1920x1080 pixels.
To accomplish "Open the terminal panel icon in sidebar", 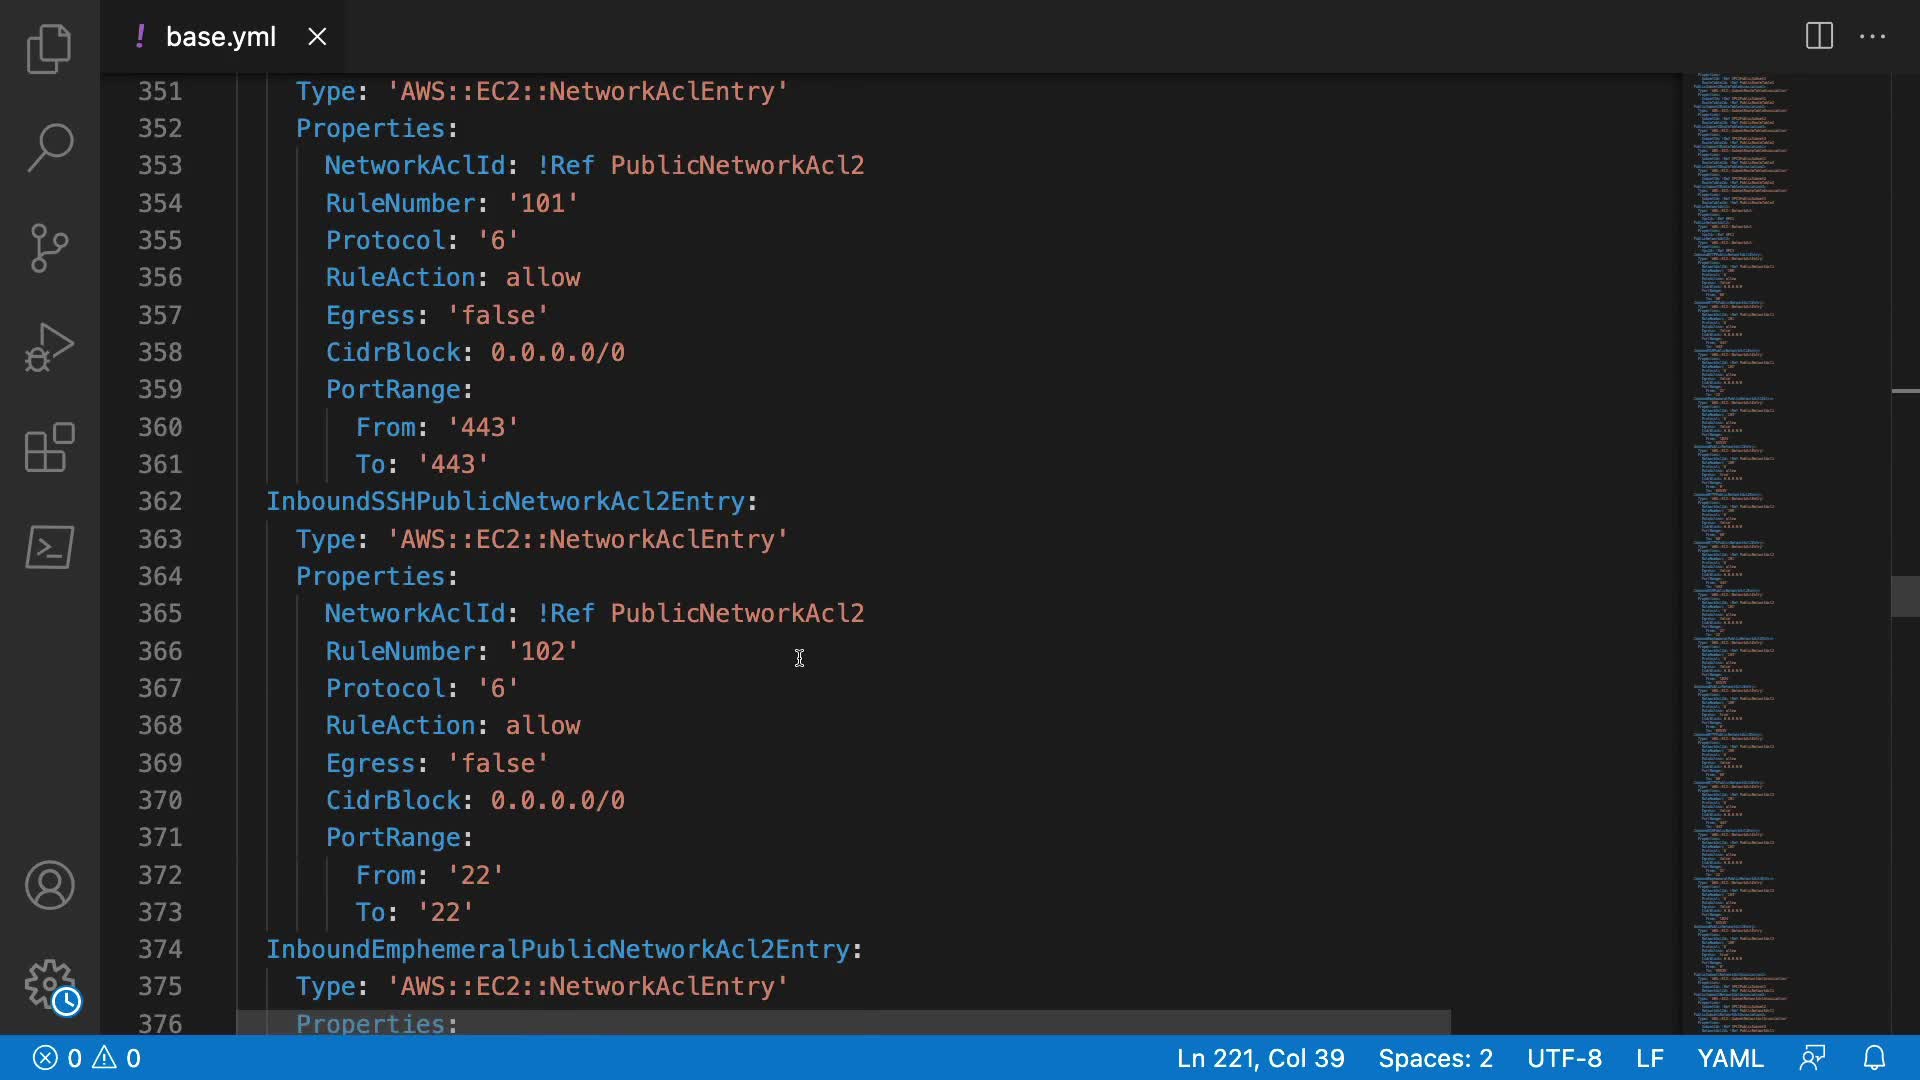I will [x=49, y=547].
